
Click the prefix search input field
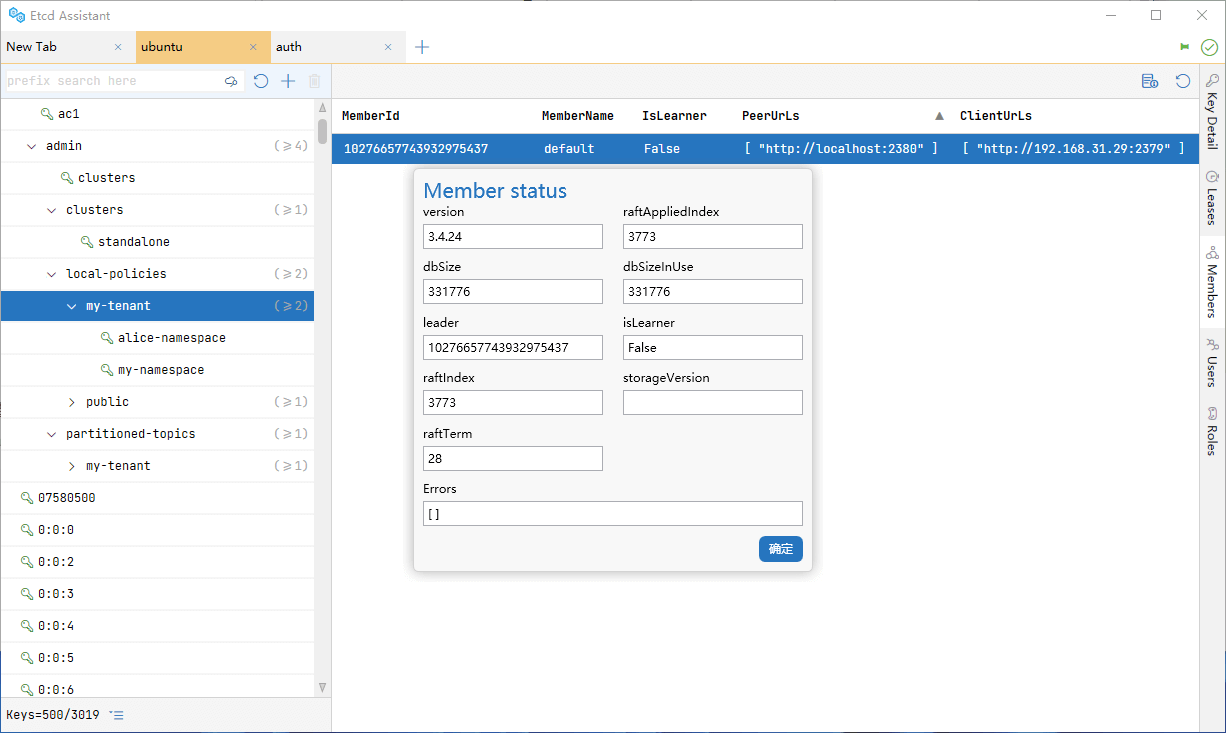(110, 81)
